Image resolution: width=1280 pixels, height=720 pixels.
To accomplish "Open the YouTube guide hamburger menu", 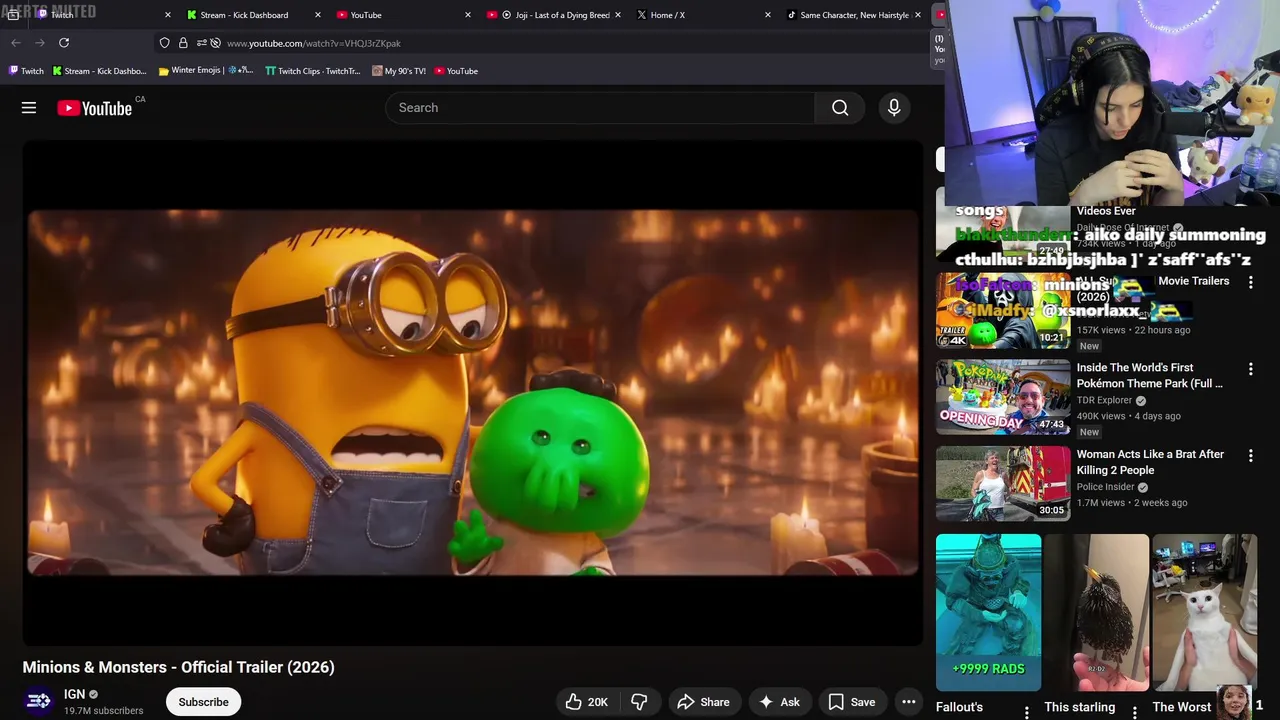I will pos(29,108).
